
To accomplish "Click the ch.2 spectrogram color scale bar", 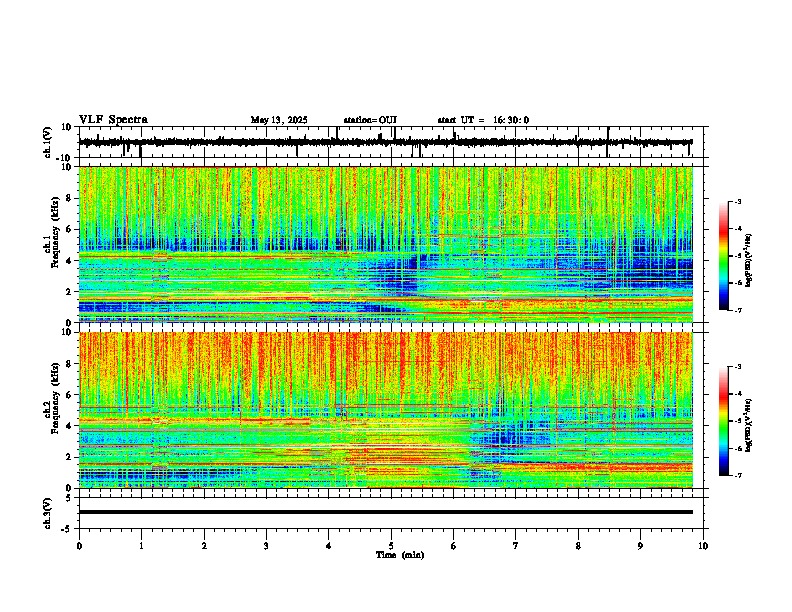I will [723, 421].
